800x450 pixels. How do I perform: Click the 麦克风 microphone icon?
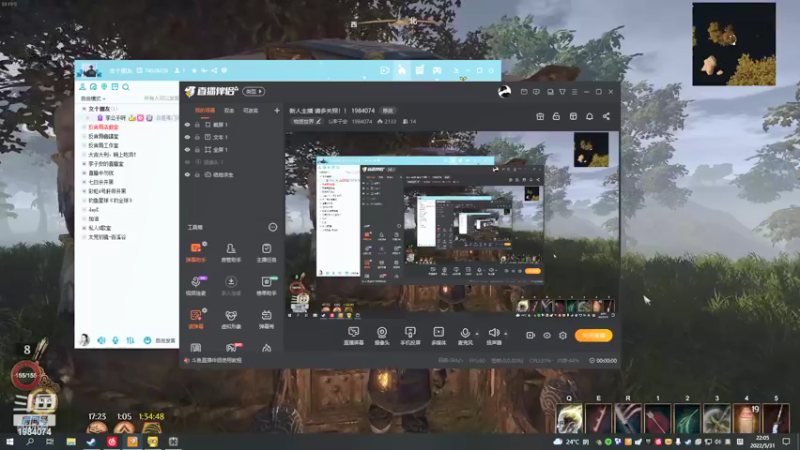tap(465, 333)
